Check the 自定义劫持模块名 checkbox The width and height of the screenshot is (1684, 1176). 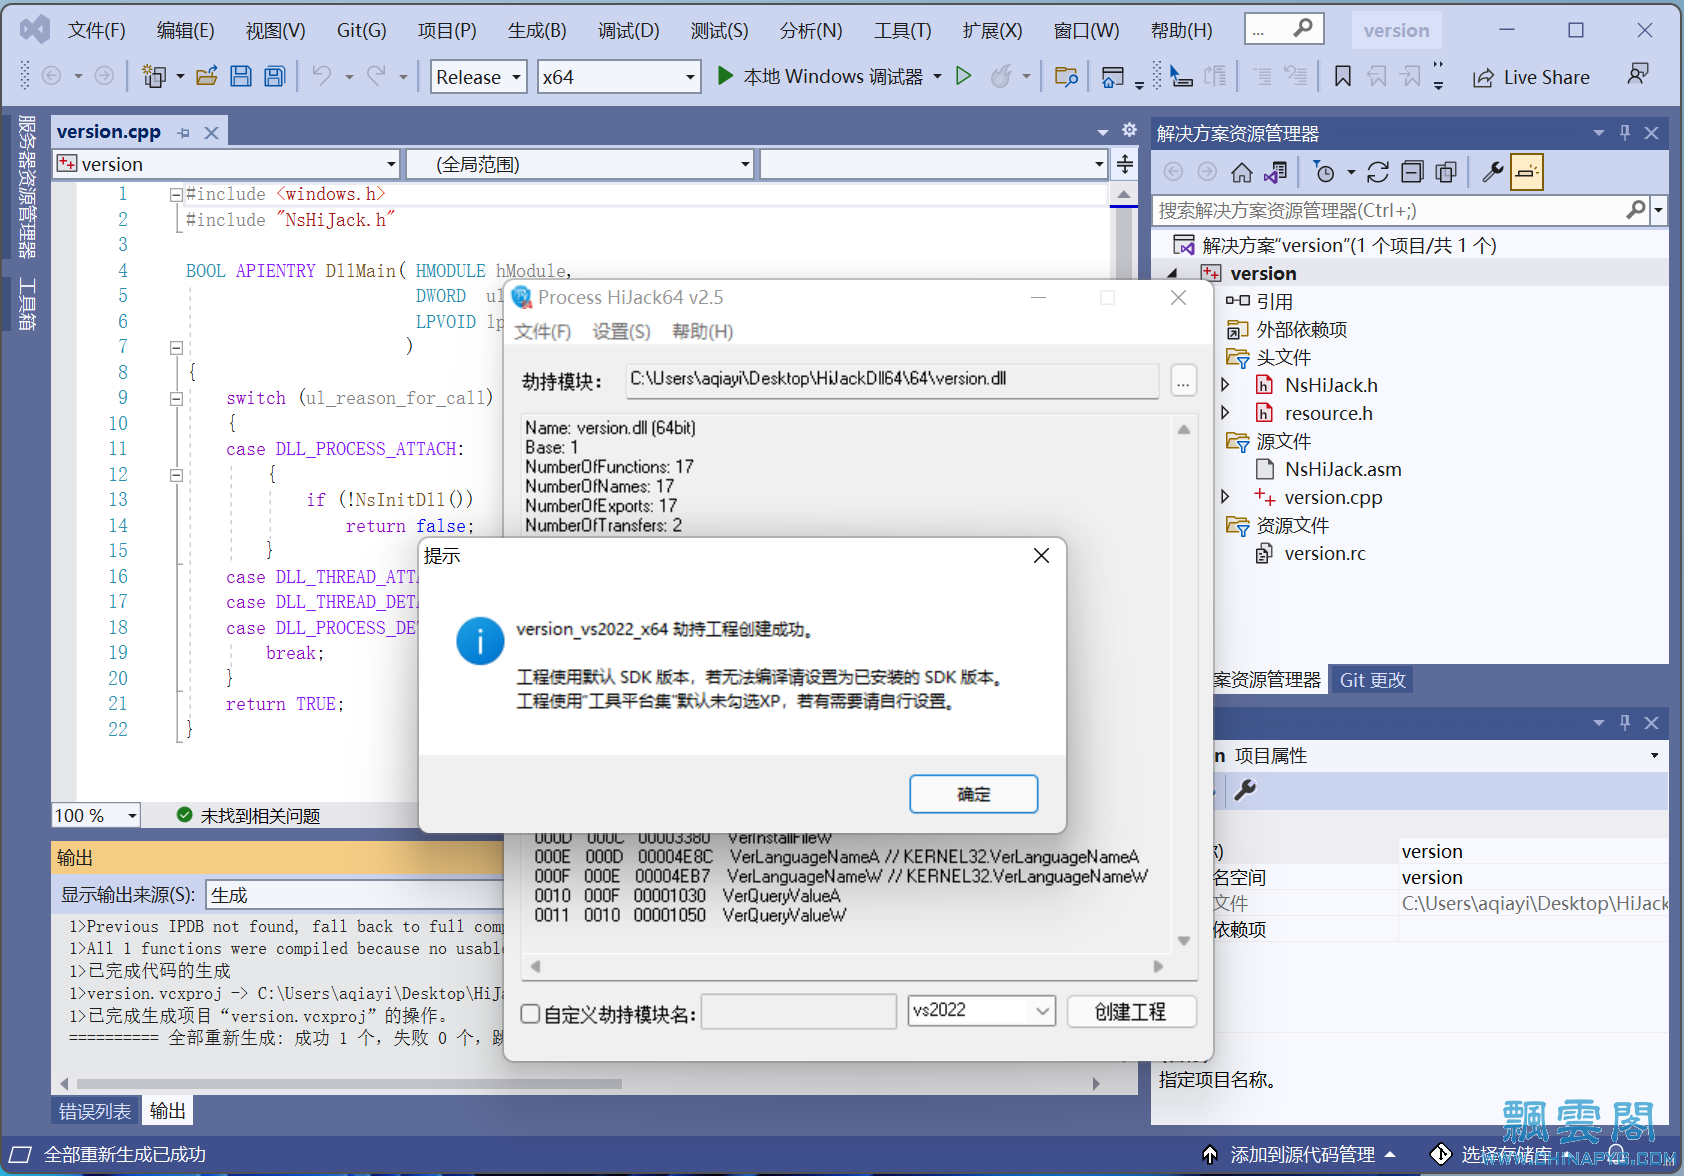pos(531,1014)
